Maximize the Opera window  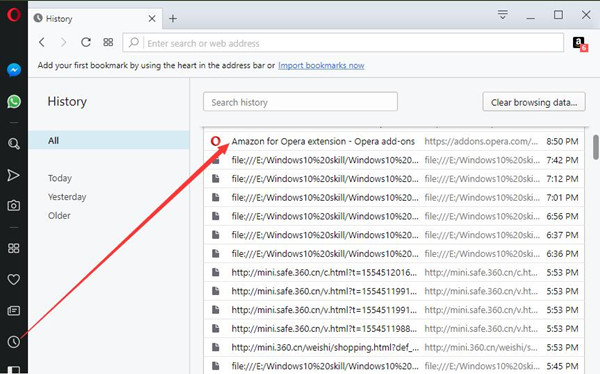click(x=558, y=15)
